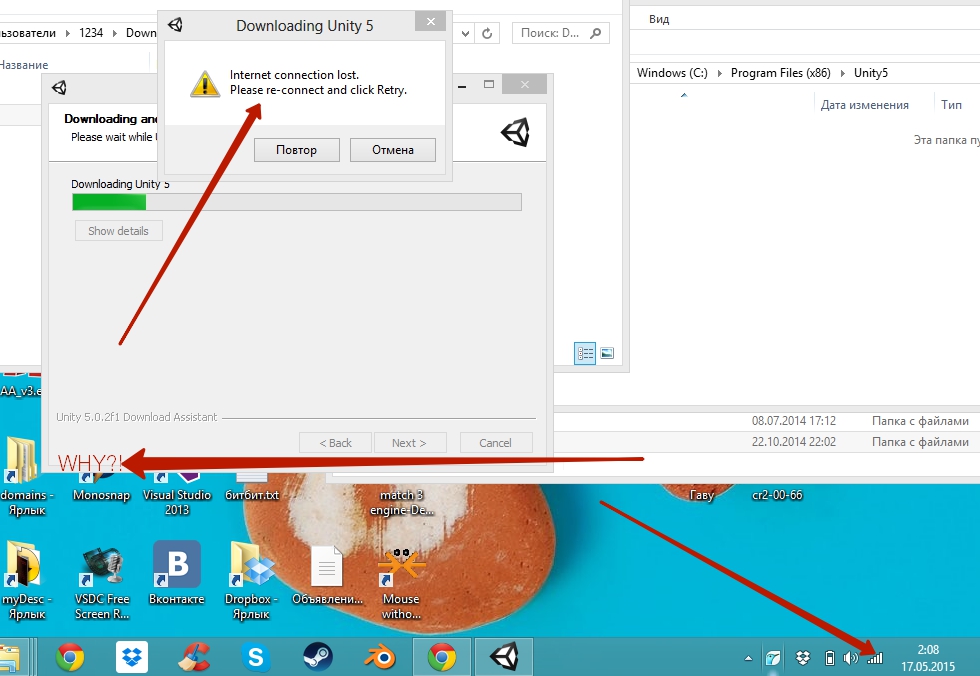Image resolution: width=980 pixels, height=676 pixels.
Task: Sort by the Дата изменения column header
Action: click(x=864, y=105)
